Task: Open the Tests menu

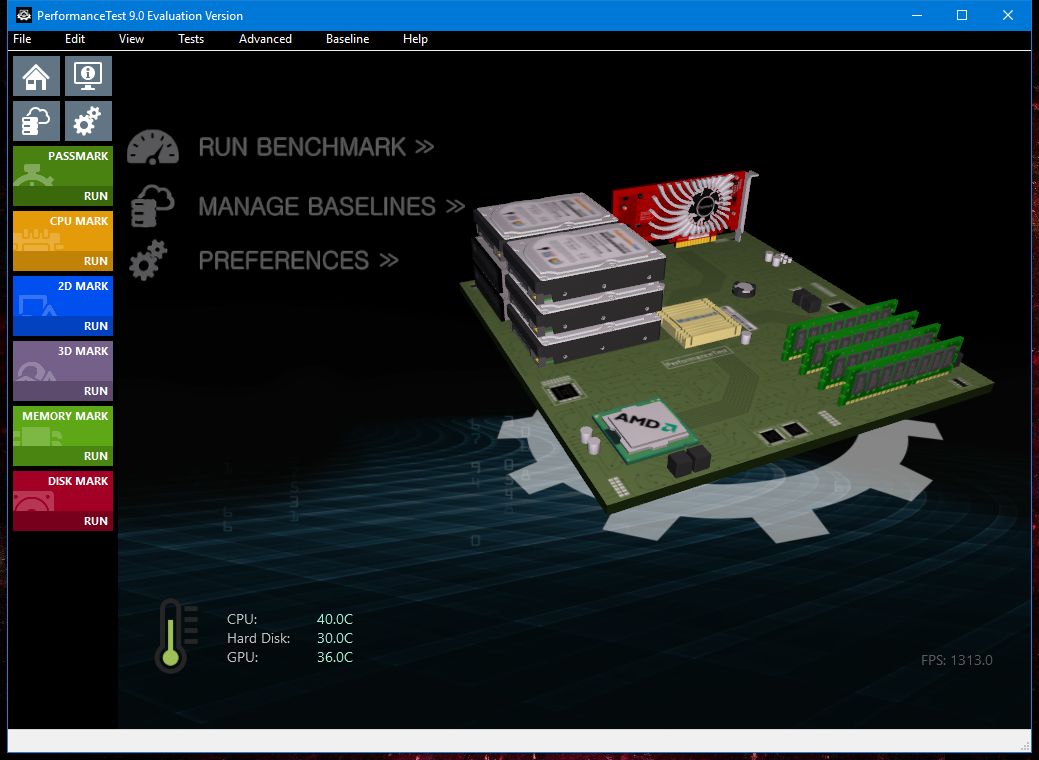Action: pyautogui.click(x=190, y=39)
